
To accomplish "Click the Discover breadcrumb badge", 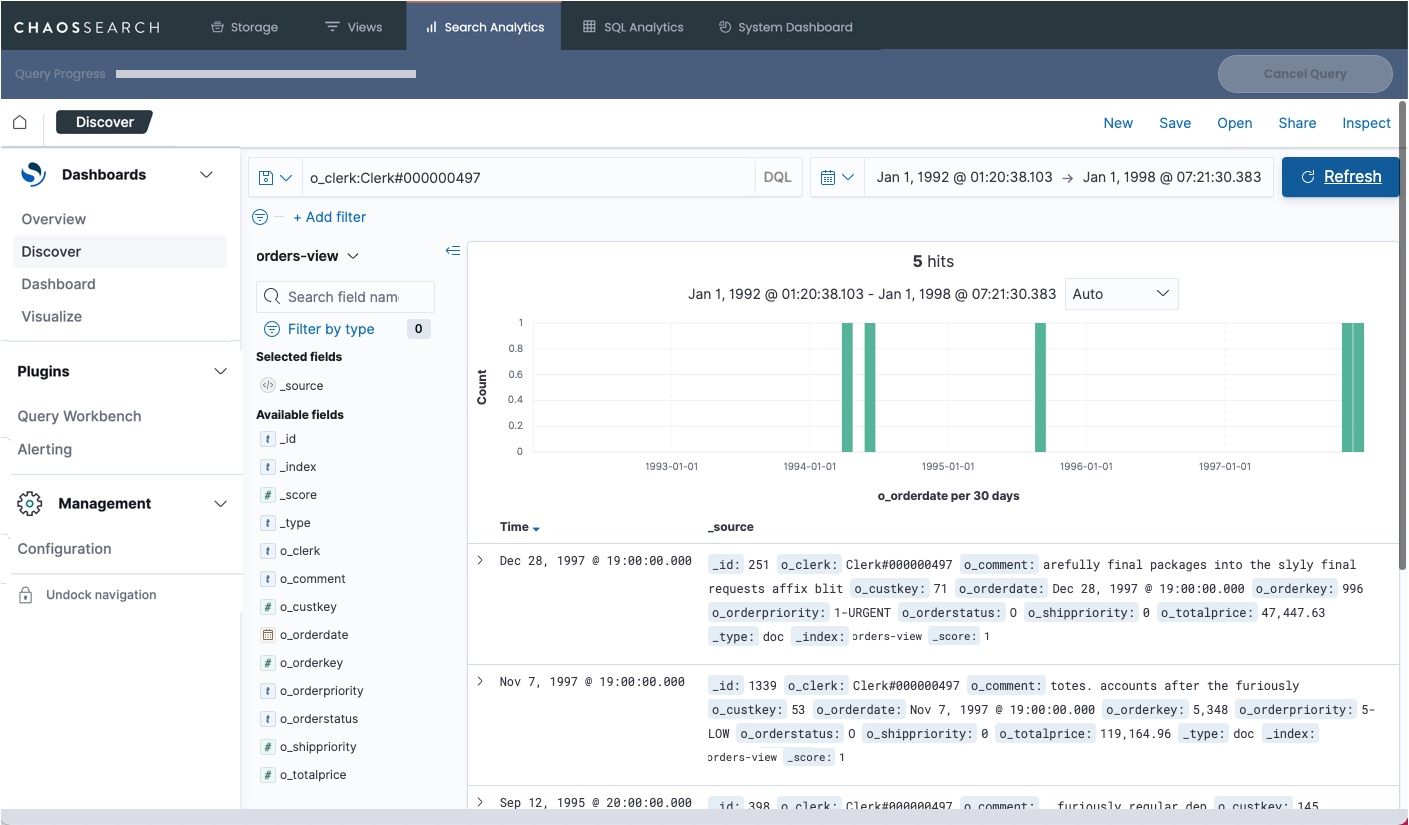I will pos(104,122).
